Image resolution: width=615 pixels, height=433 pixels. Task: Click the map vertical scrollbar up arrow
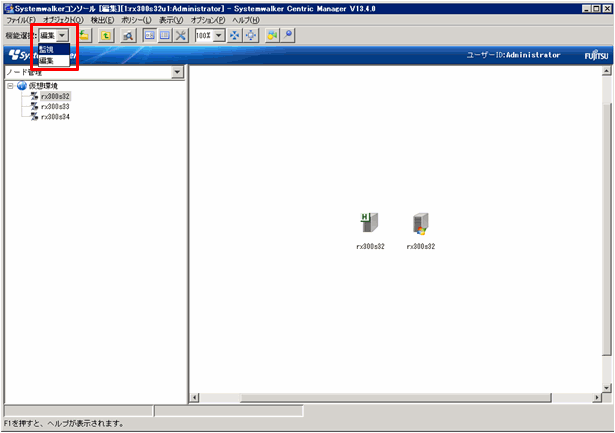(x=606, y=71)
